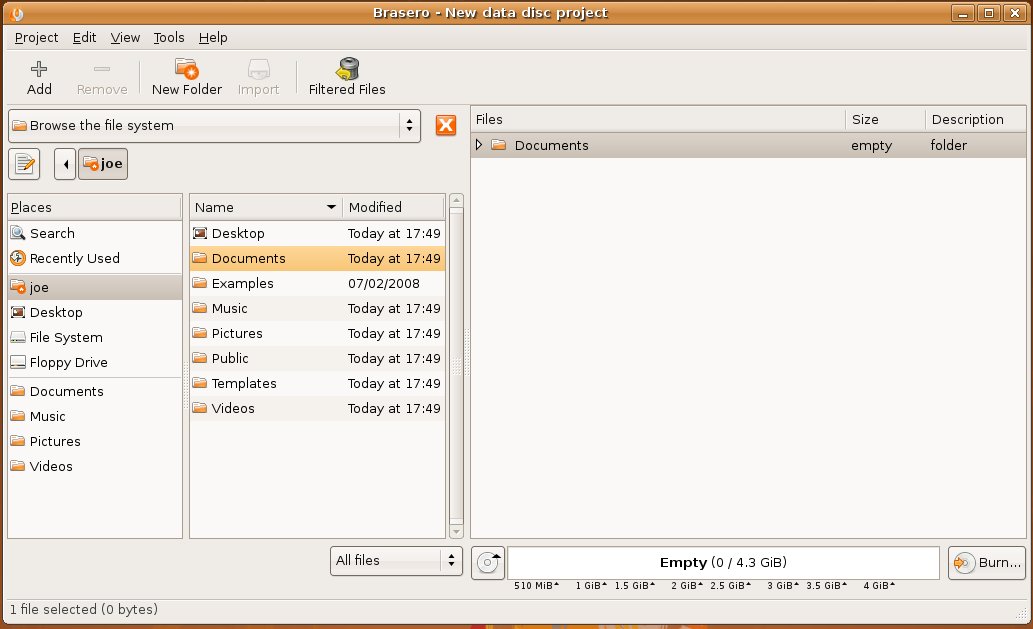
Task: Click the Places column header
Action: pyautogui.click(x=95, y=207)
